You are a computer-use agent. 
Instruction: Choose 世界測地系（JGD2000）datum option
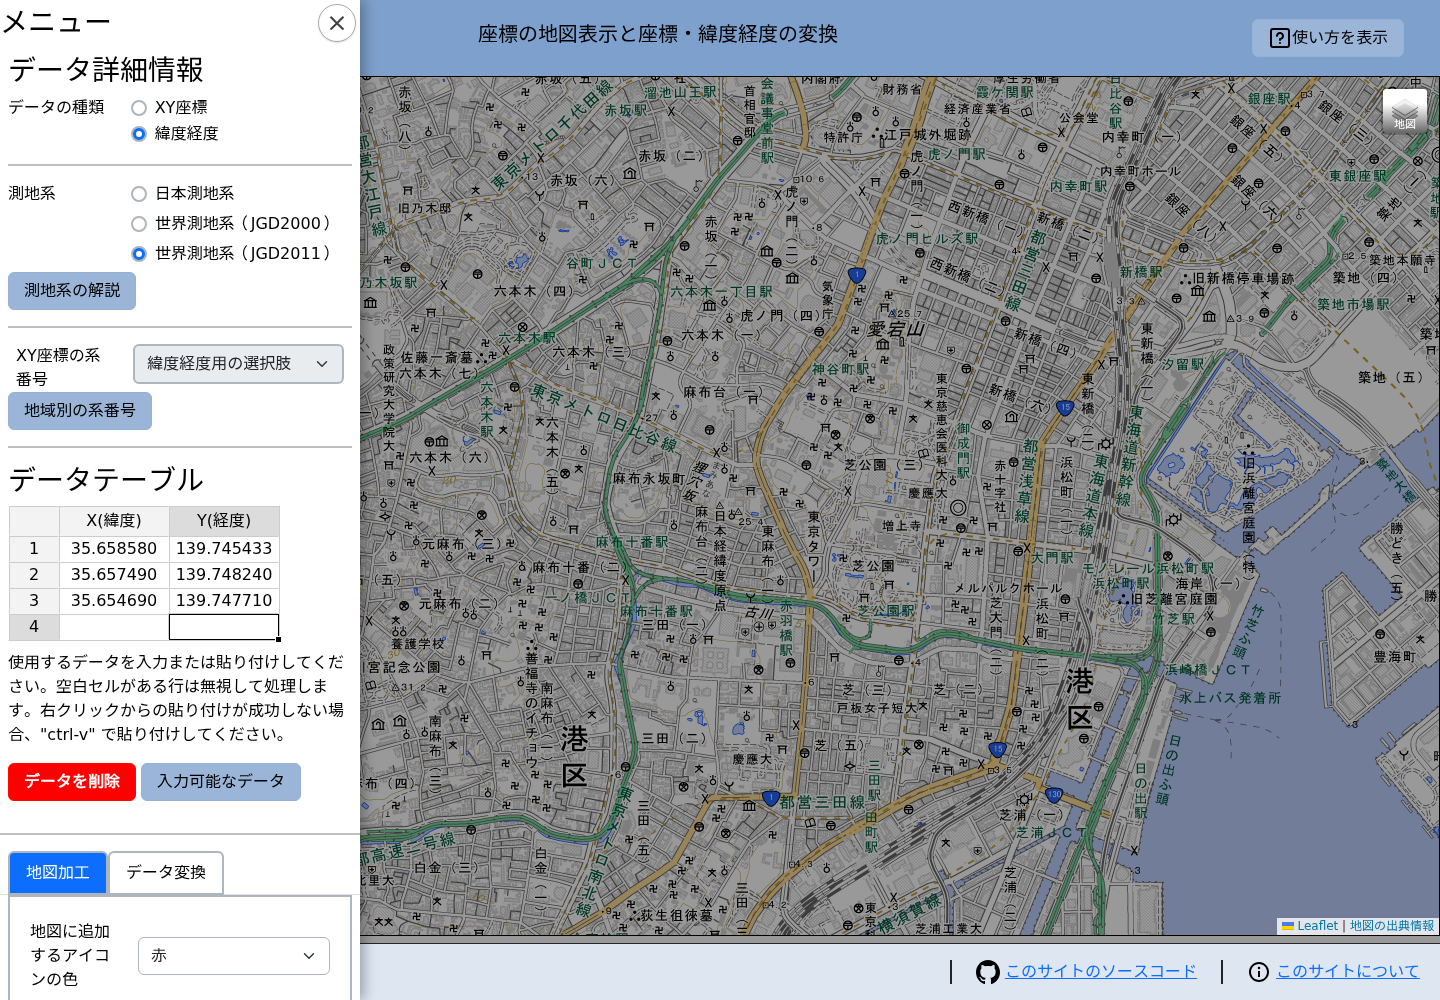[x=139, y=224]
